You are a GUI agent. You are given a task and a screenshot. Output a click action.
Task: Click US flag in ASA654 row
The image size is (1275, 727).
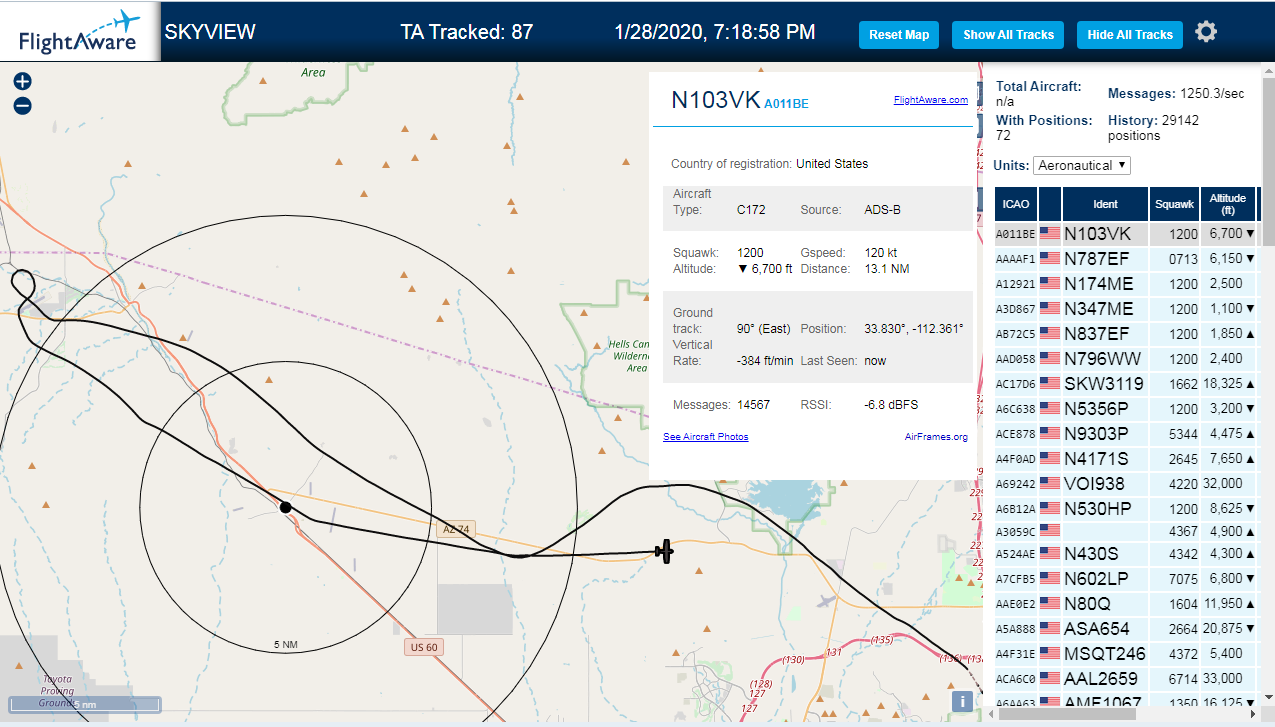1050,629
